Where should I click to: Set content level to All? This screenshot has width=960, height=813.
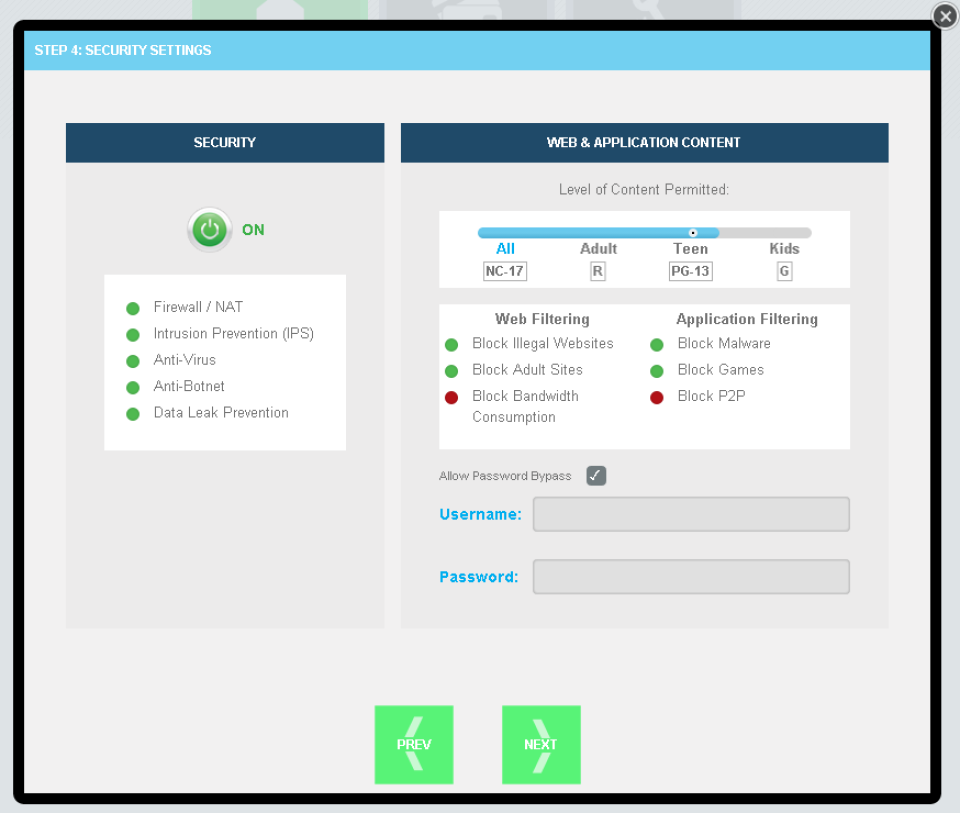(x=505, y=249)
